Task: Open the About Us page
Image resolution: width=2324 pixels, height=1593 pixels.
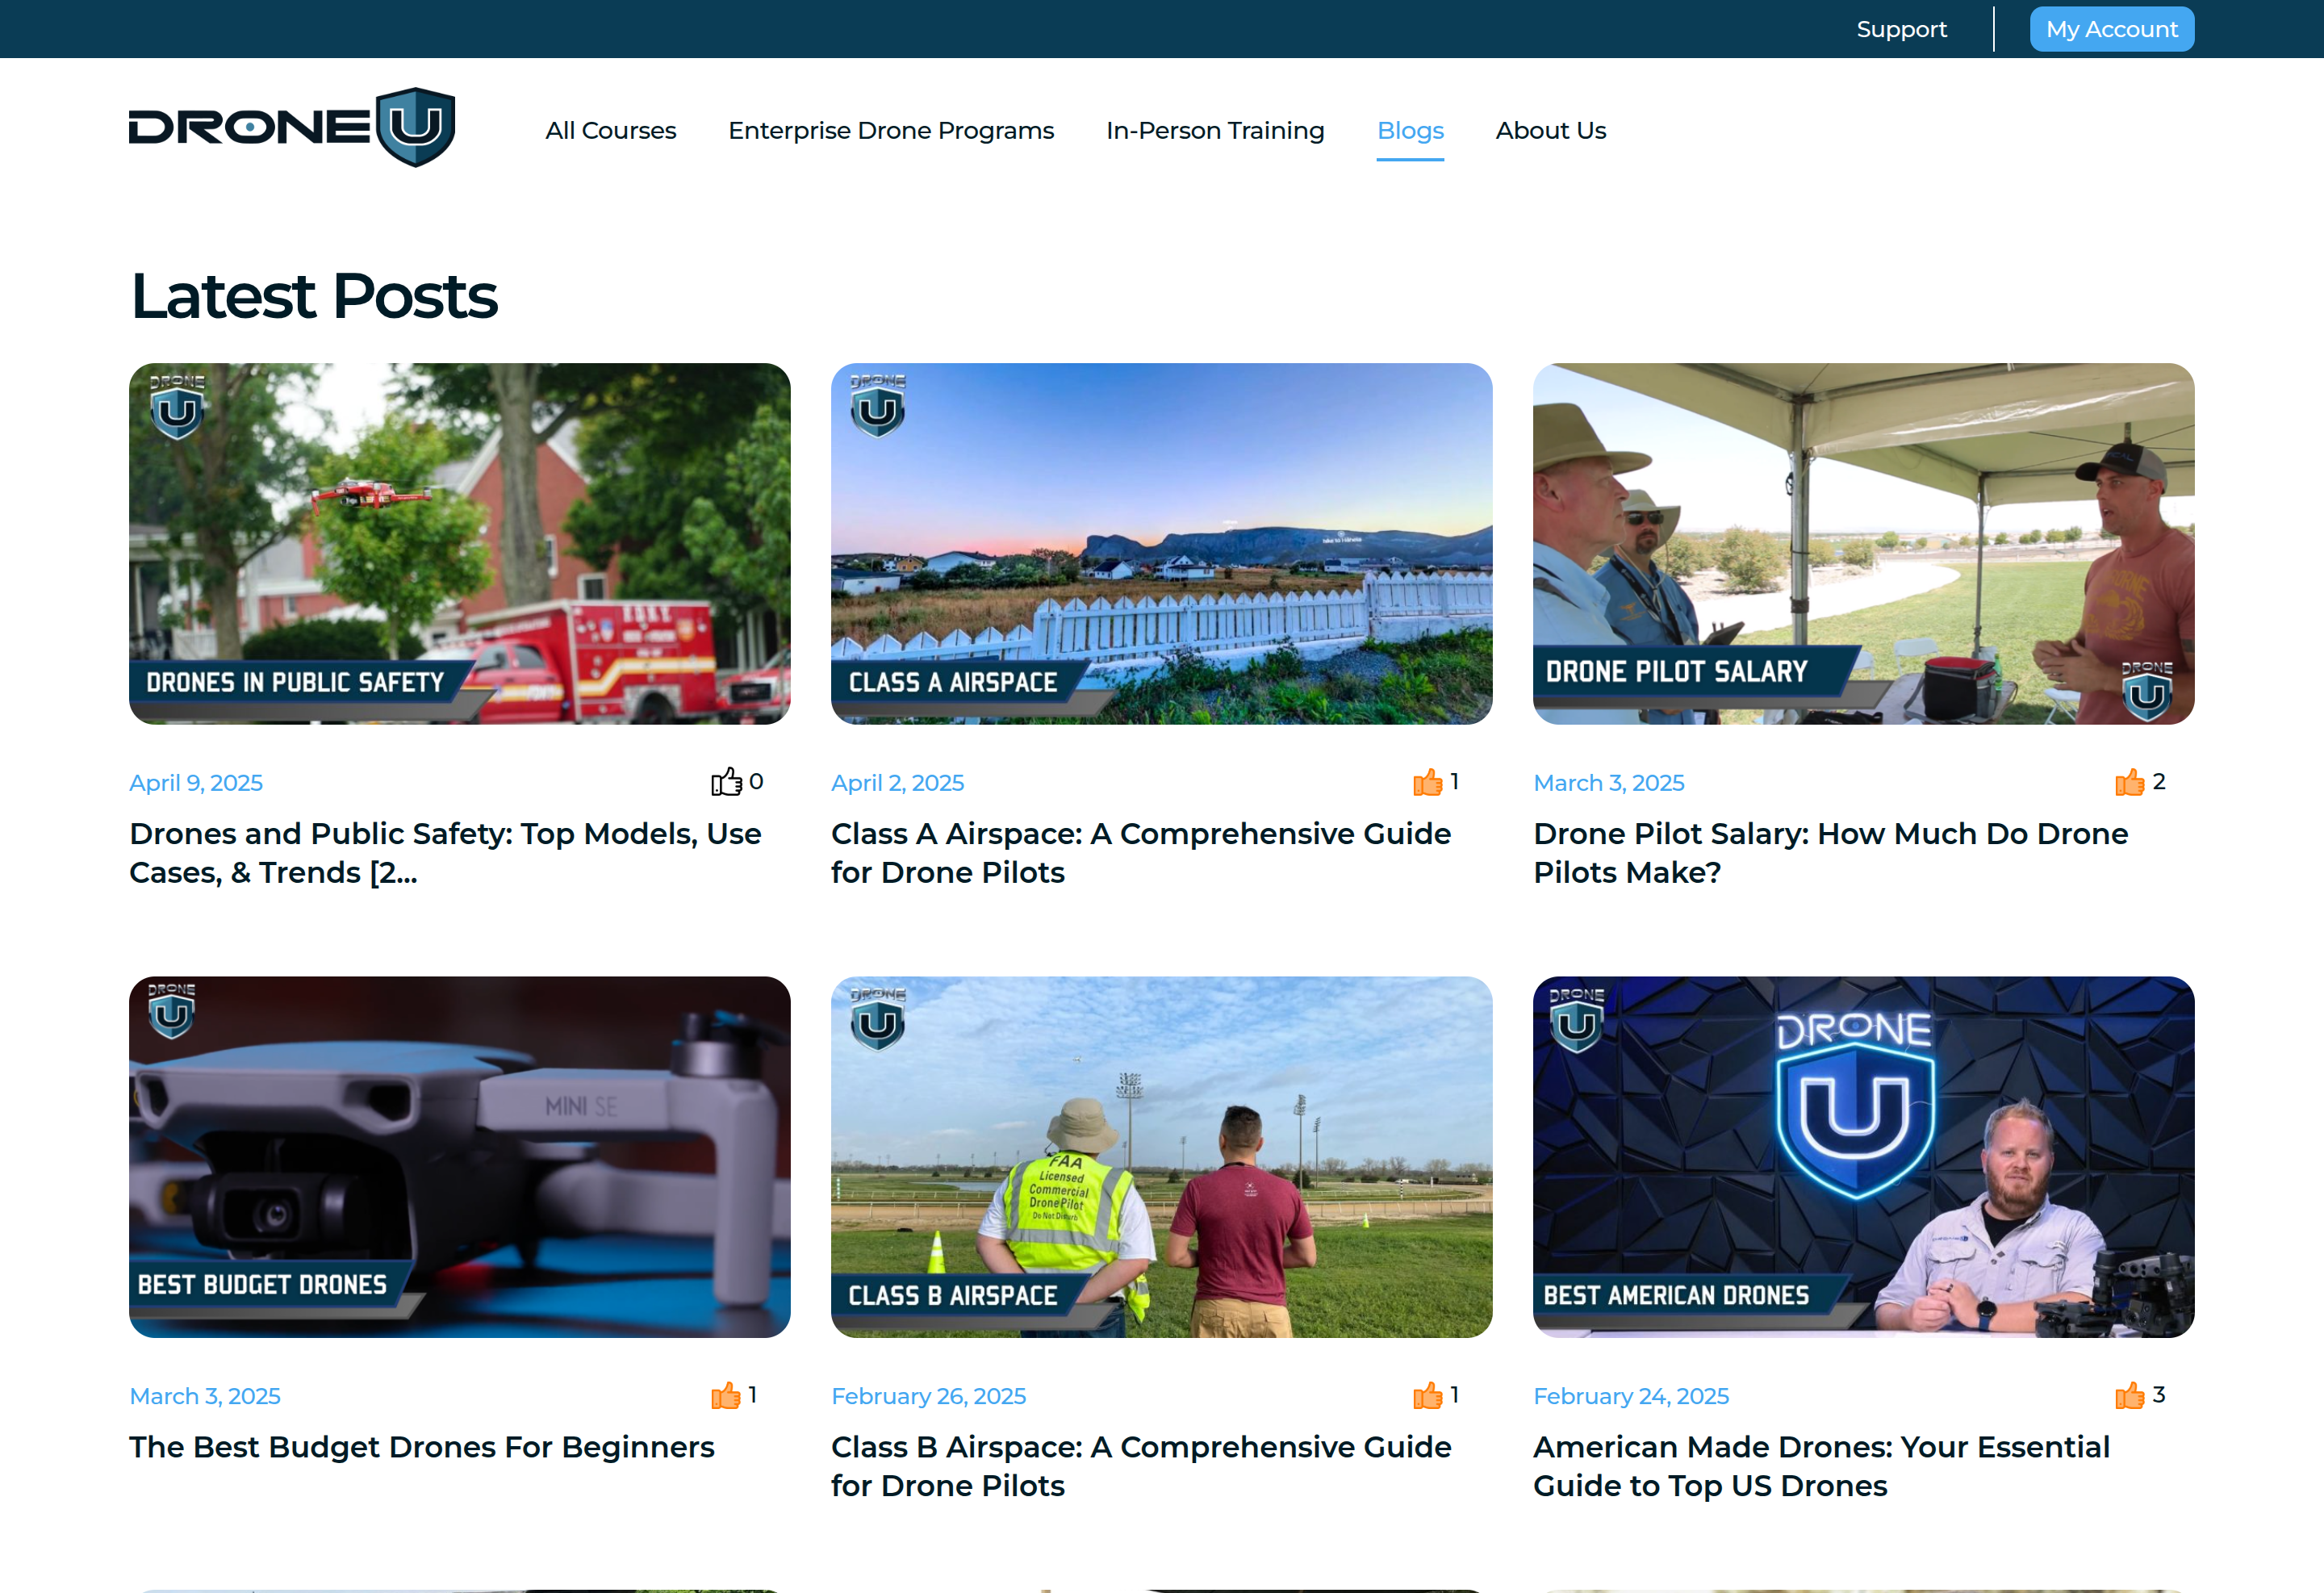Action: [x=1551, y=131]
